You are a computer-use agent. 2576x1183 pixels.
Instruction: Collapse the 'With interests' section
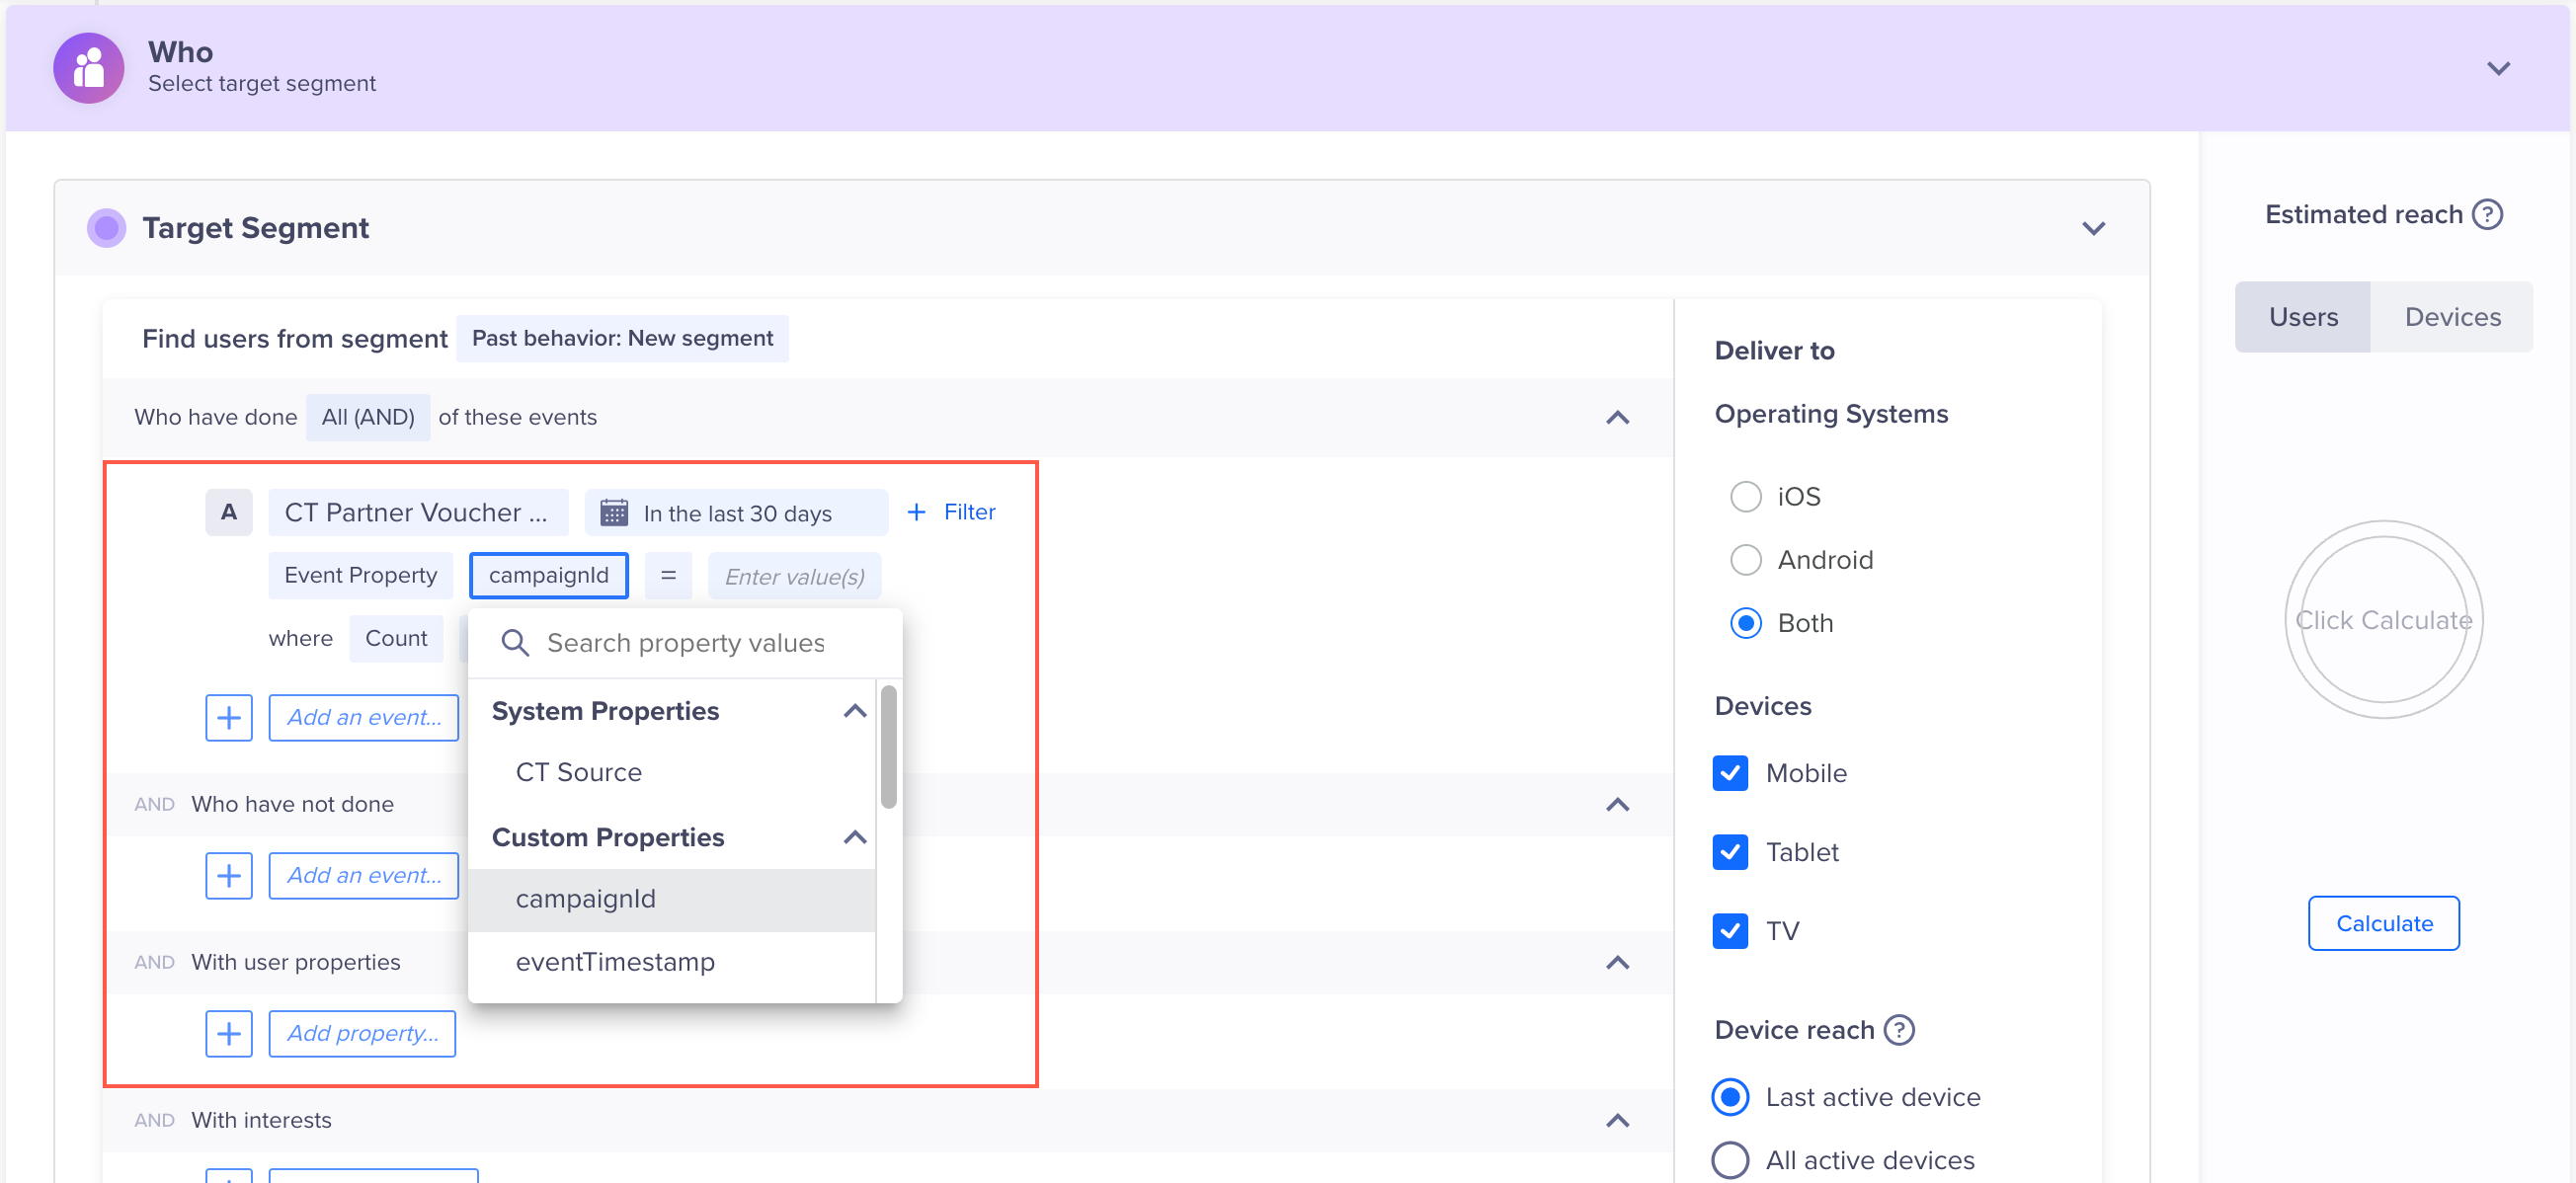click(x=1617, y=1120)
